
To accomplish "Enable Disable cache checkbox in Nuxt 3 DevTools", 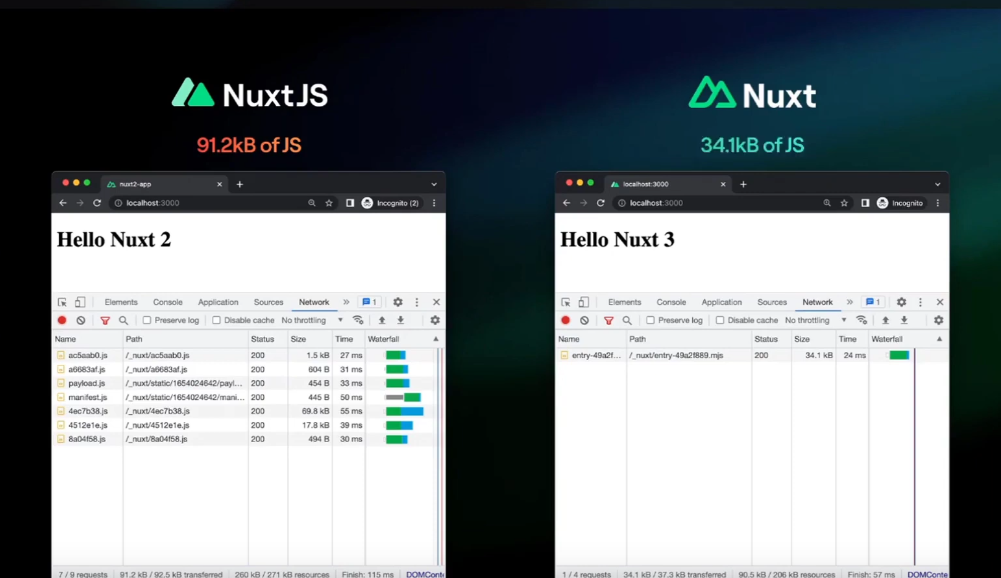I will (720, 320).
